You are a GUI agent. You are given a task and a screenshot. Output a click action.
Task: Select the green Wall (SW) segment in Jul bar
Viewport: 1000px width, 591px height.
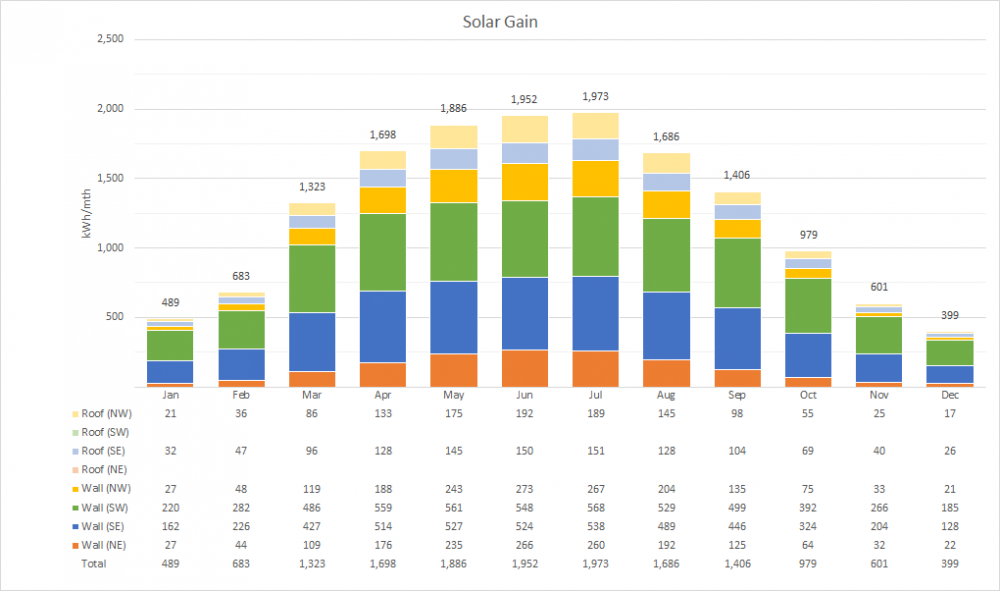595,237
